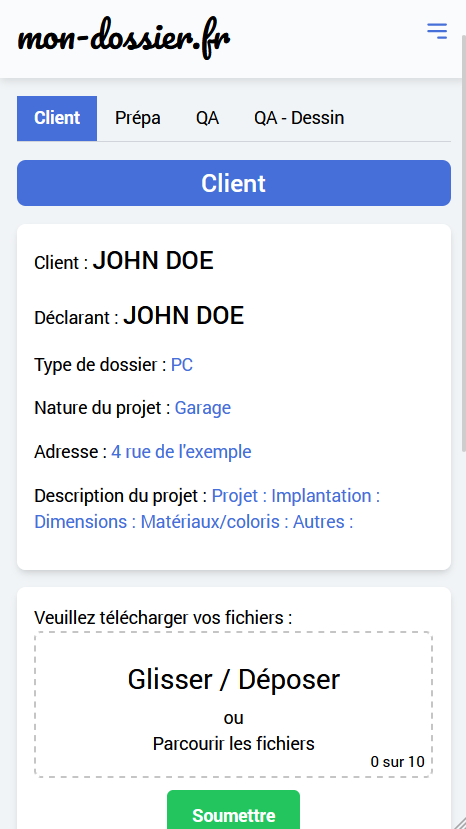The height and width of the screenshot is (829, 466).
Task: Click the Client name JOHN DOE
Action: [x=153, y=261]
